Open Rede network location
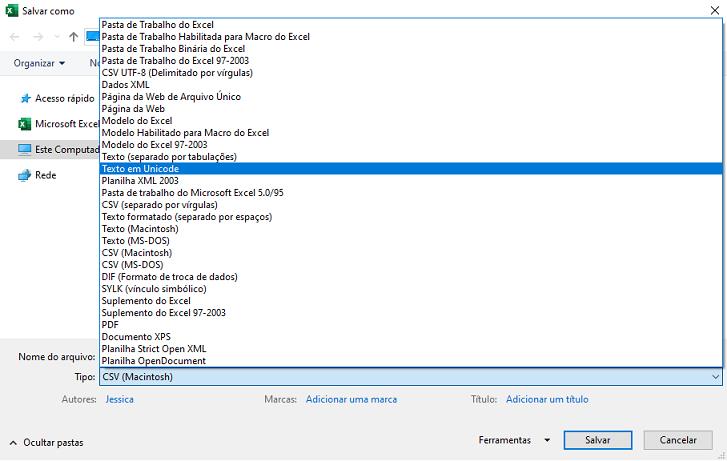Viewport: 727px width, 461px height. coord(45,175)
